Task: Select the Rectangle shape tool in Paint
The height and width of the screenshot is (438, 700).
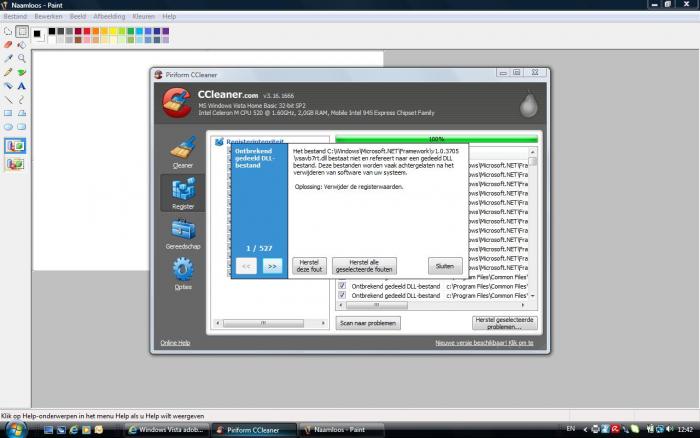Action: click(8, 113)
